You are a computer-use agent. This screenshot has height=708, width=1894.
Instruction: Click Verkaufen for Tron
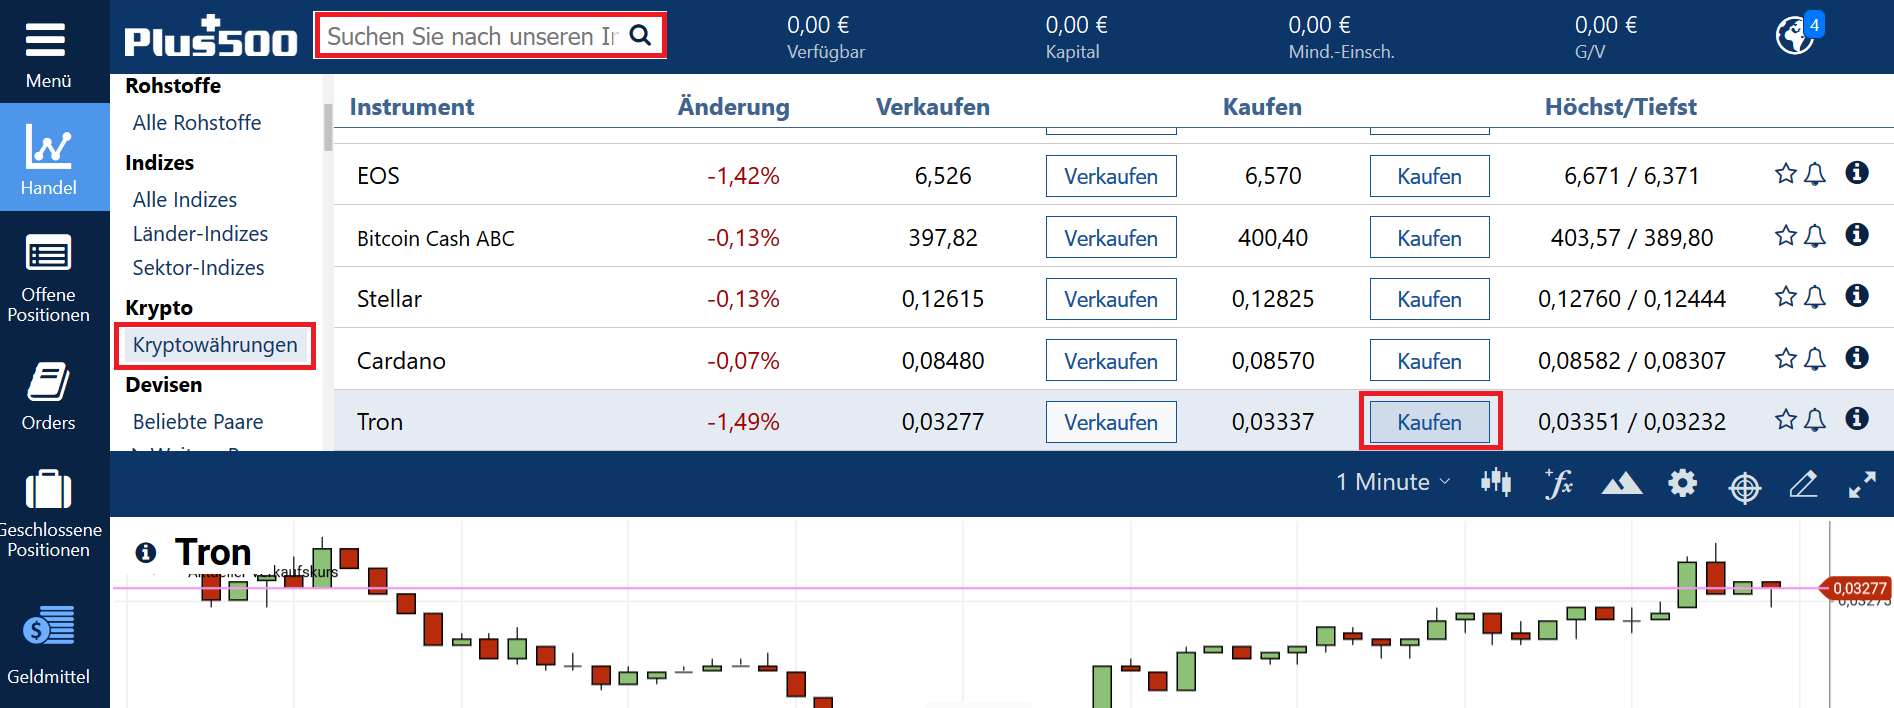[x=1111, y=422]
